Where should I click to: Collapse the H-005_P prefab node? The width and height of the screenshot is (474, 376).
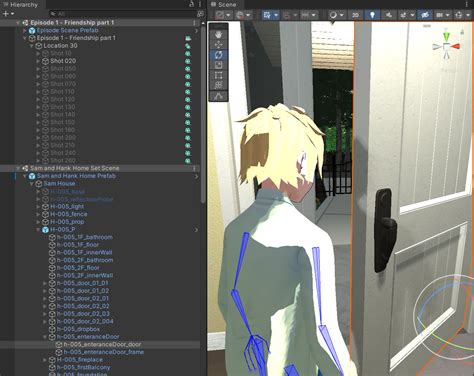point(38,230)
